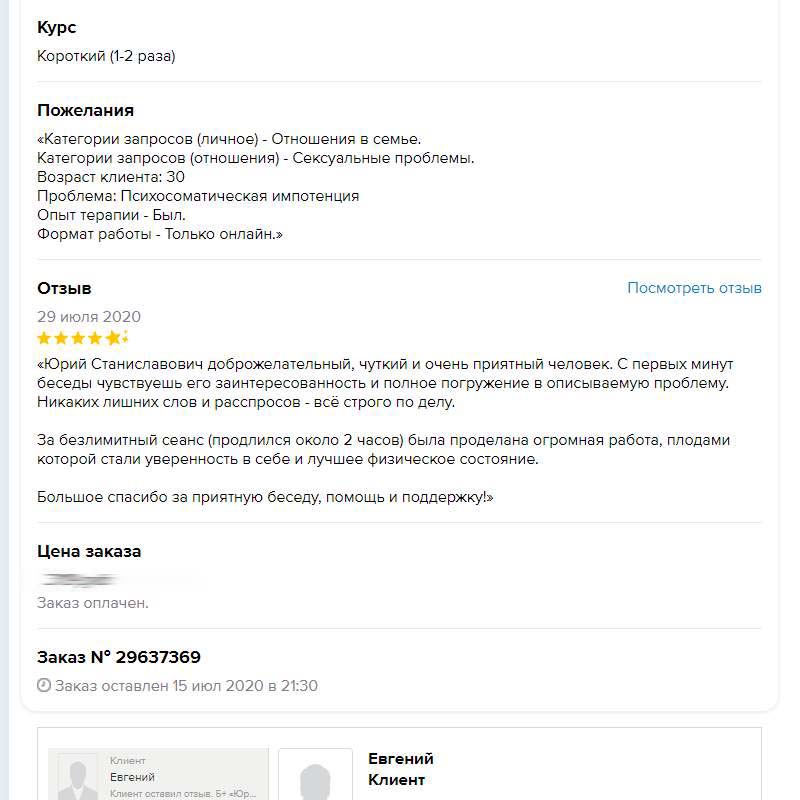The height and width of the screenshot is (800, 800).
Task: Click the "Курс" section heading
Action: click(56, 28)
